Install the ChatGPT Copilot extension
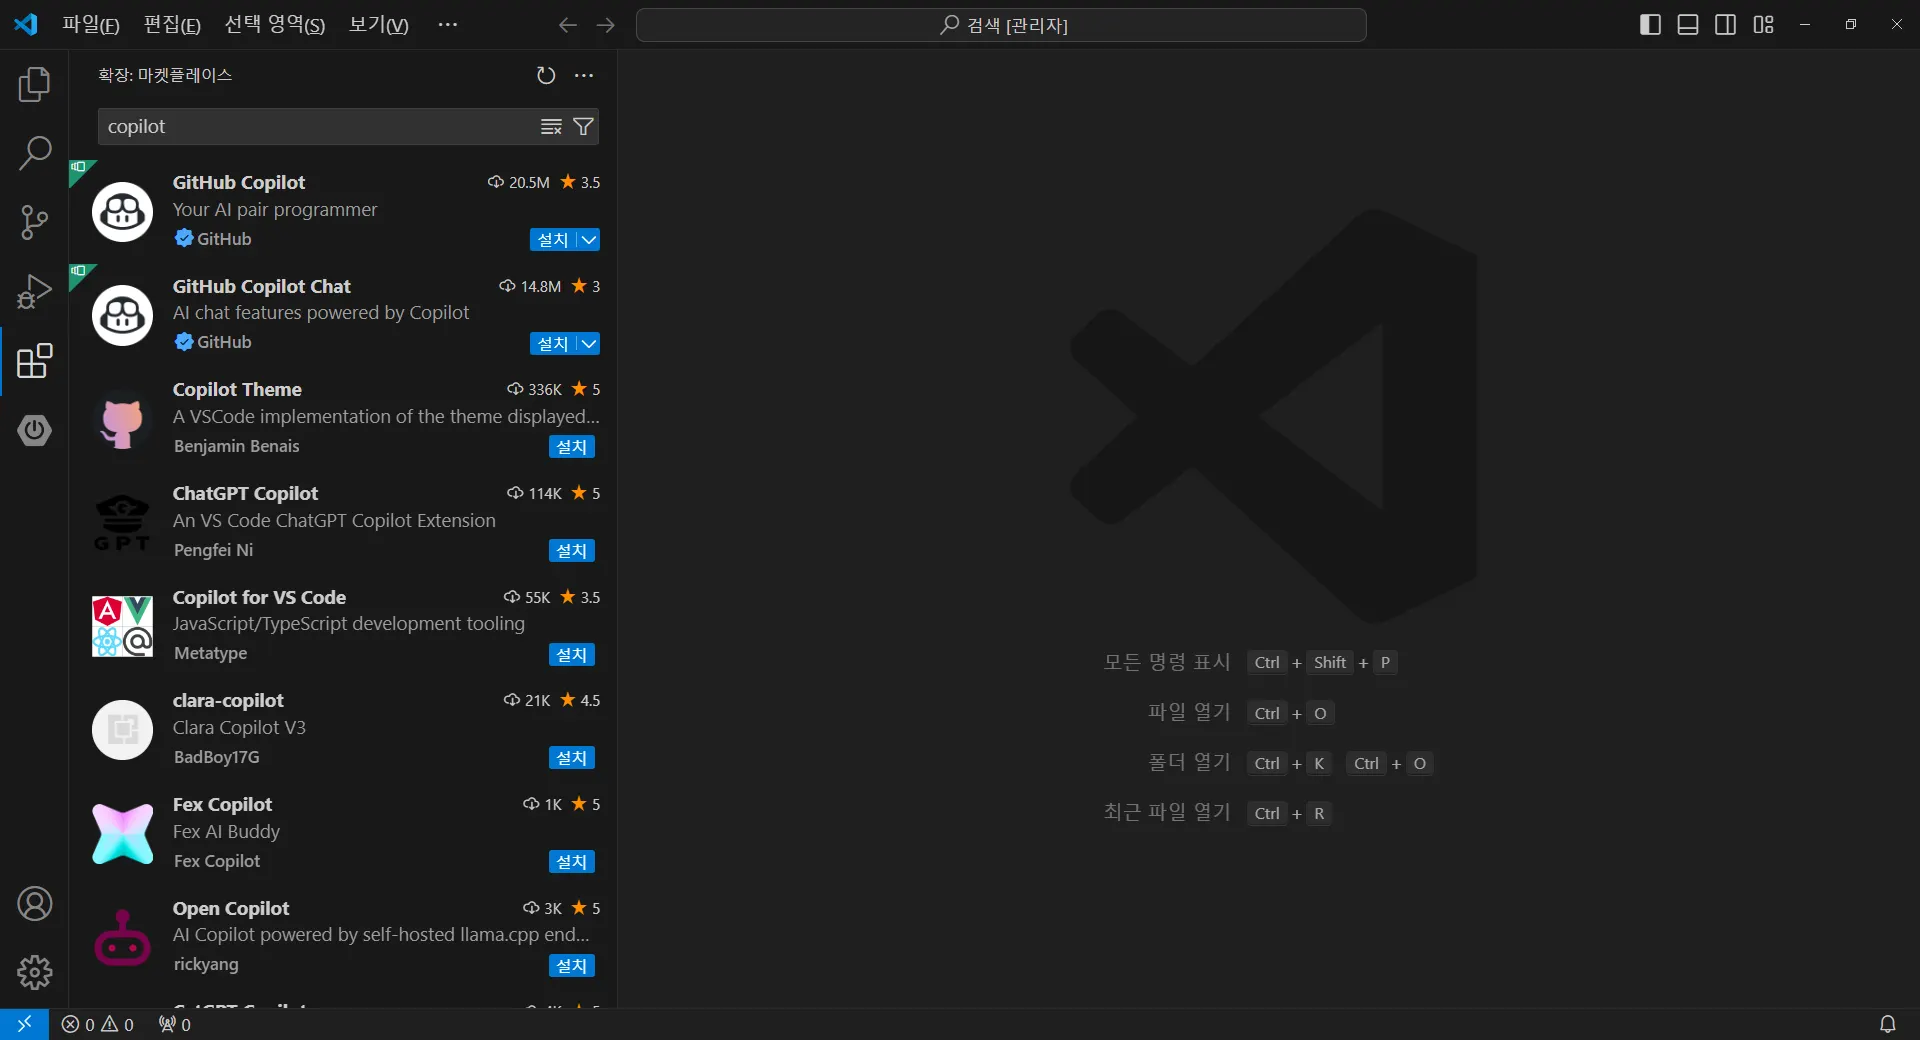This screenshot has height=1040, width=1920. (x=572, y=551)
